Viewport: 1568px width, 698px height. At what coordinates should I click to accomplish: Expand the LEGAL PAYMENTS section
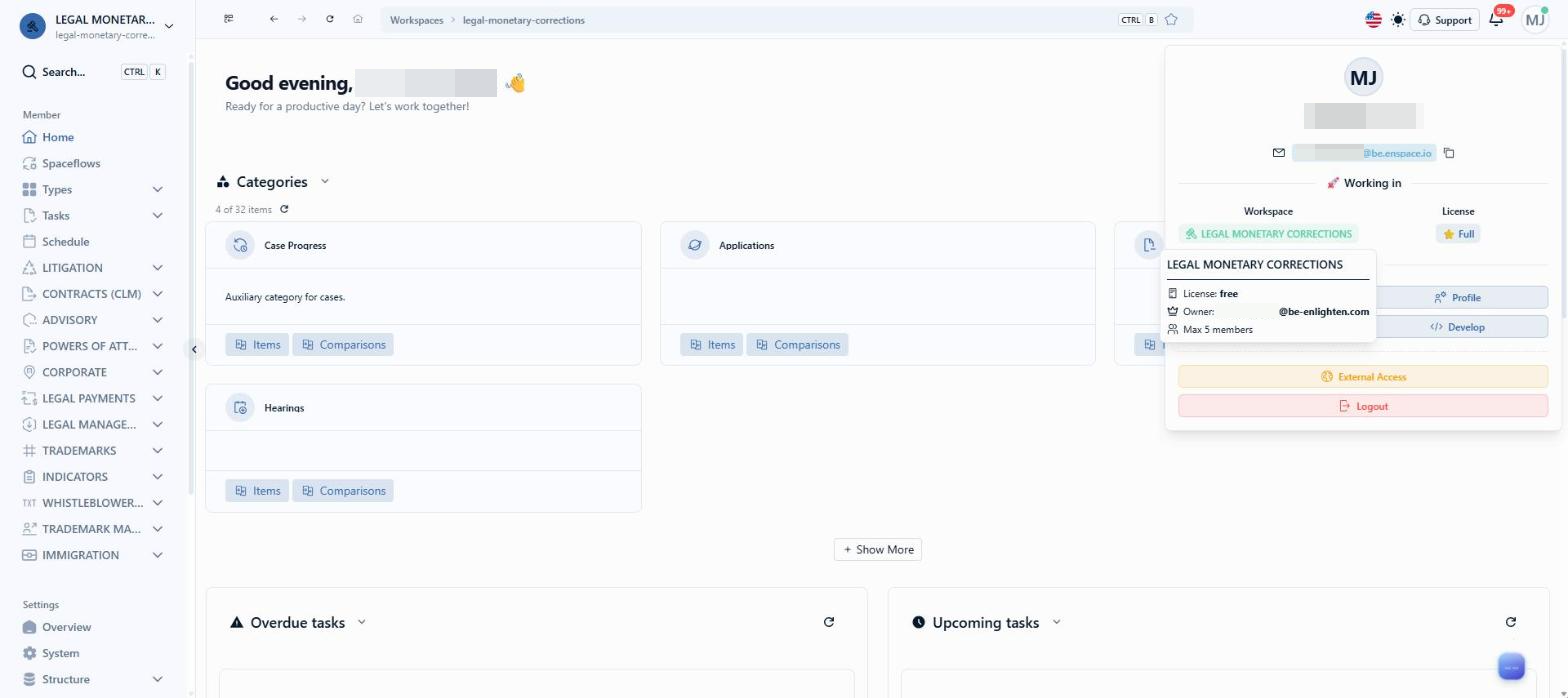point(157,398)
